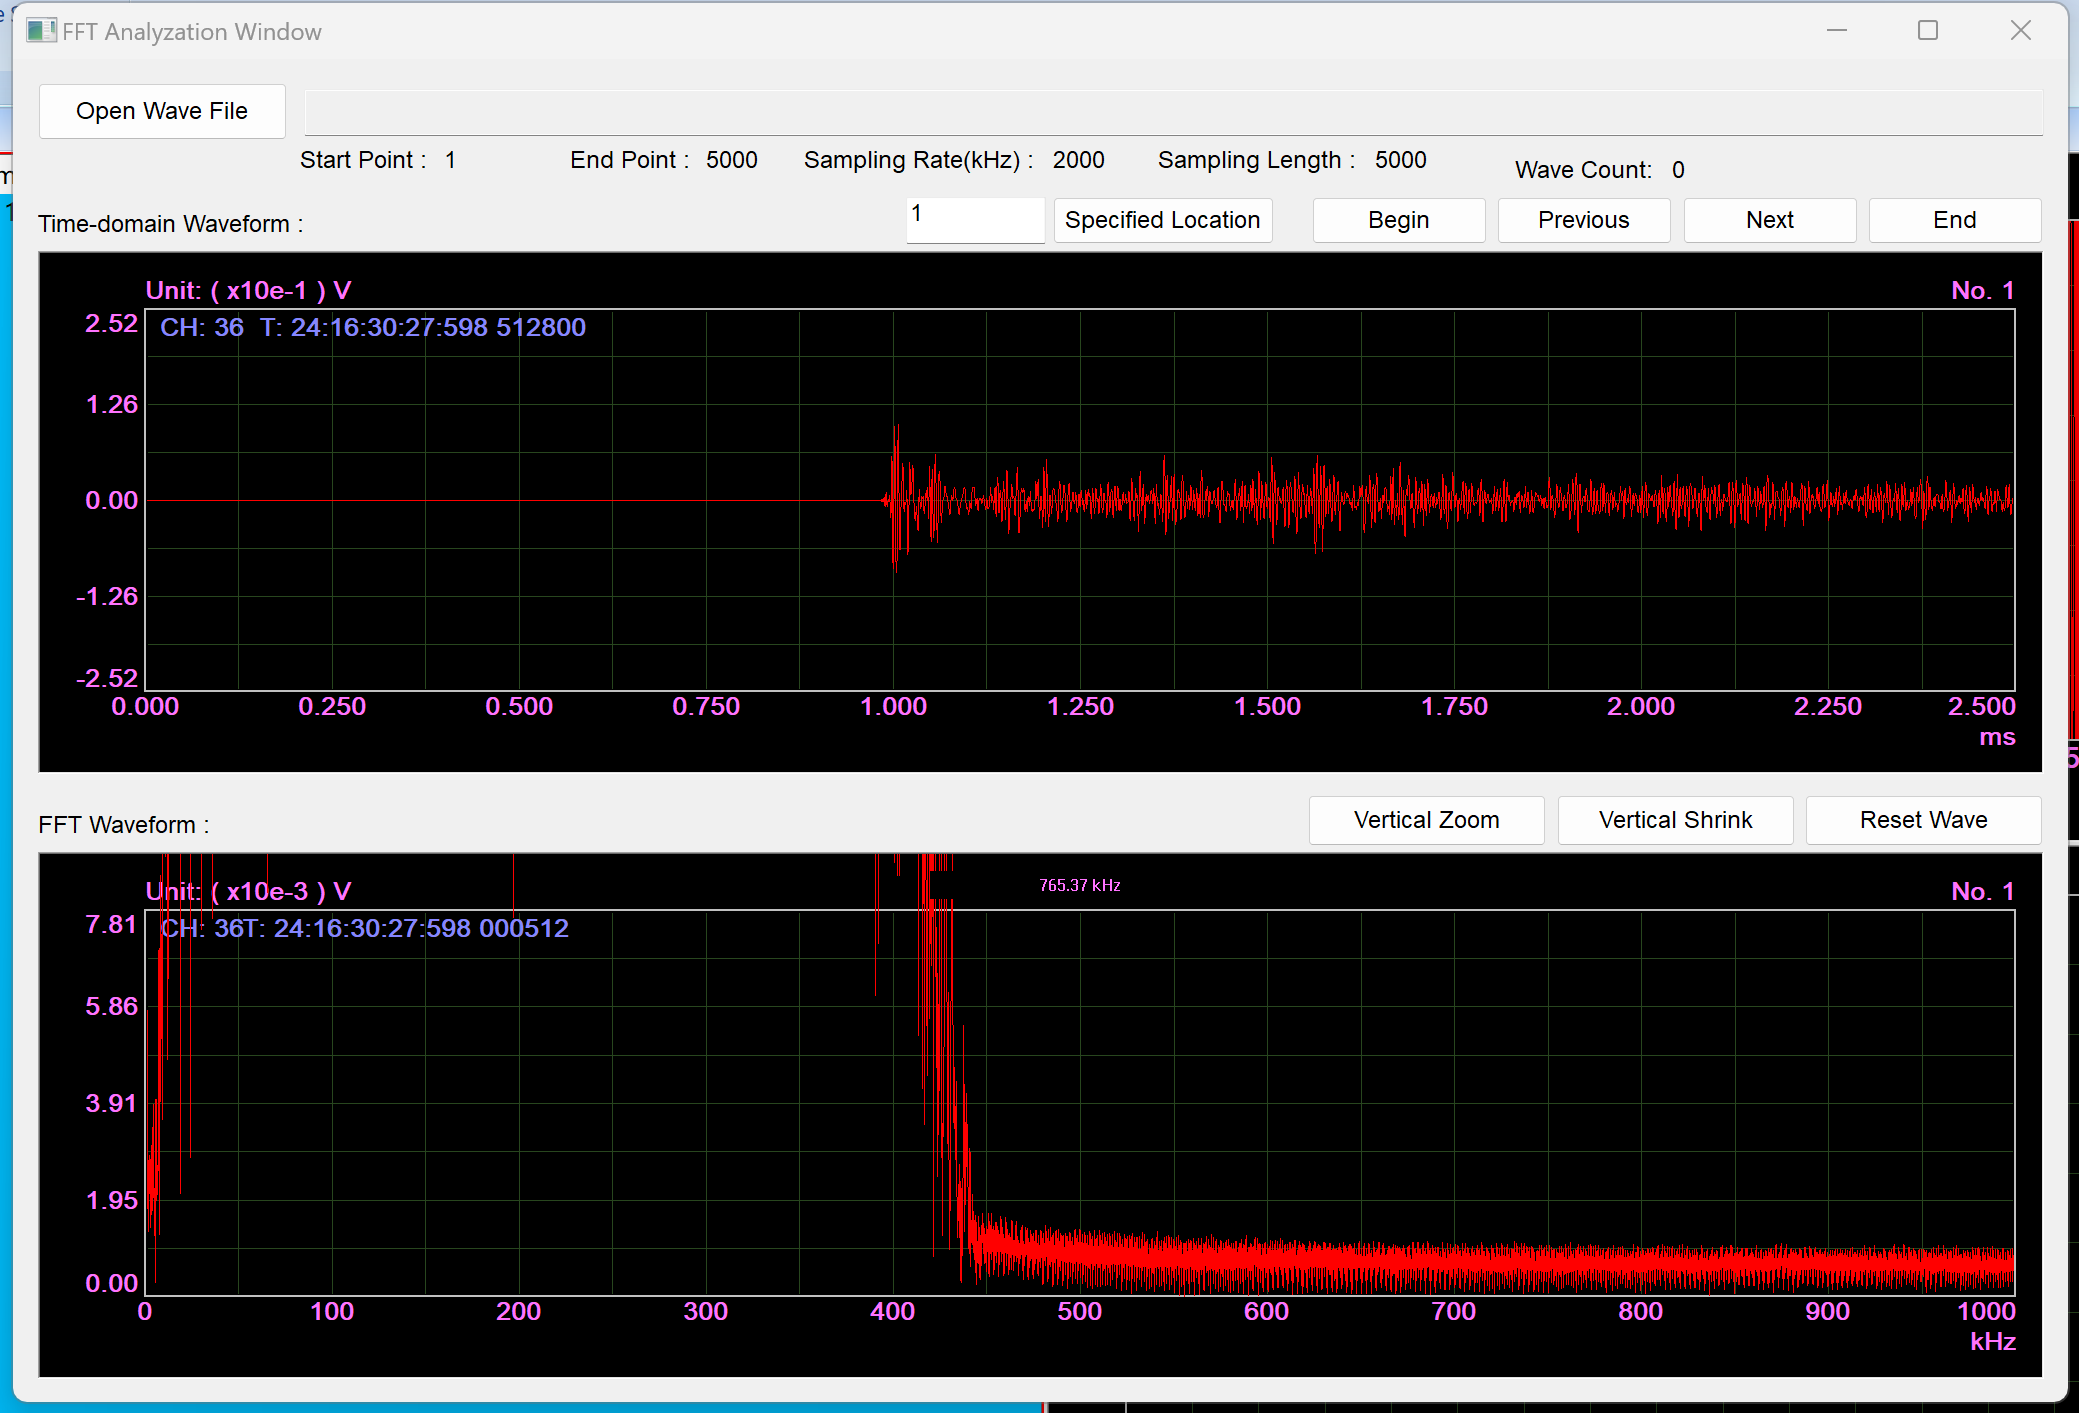Jump to the End waveform
This screenshot has height=1413, width=2079.
[x=1955, y=220]
